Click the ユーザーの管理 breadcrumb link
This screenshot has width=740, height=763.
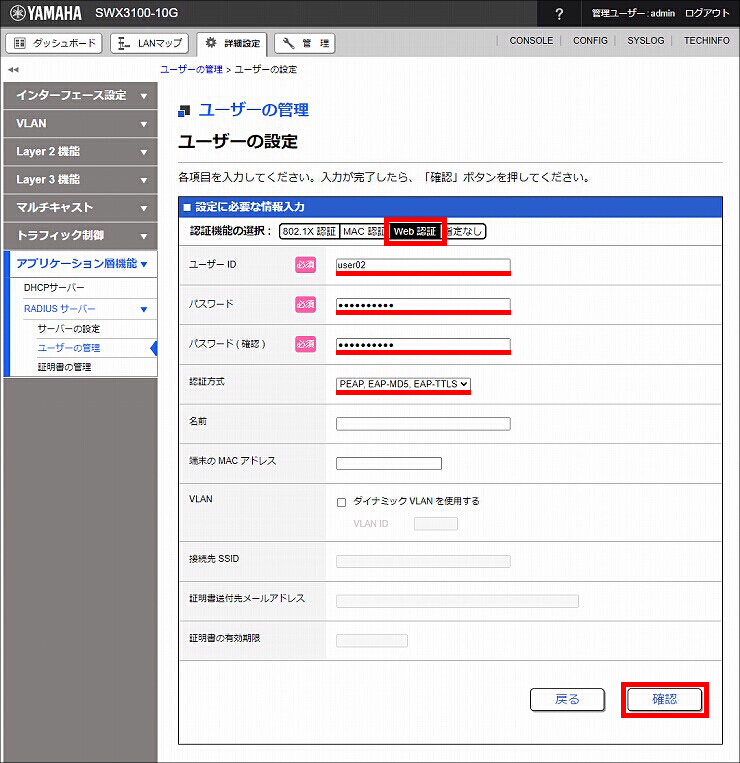point(192,69)
